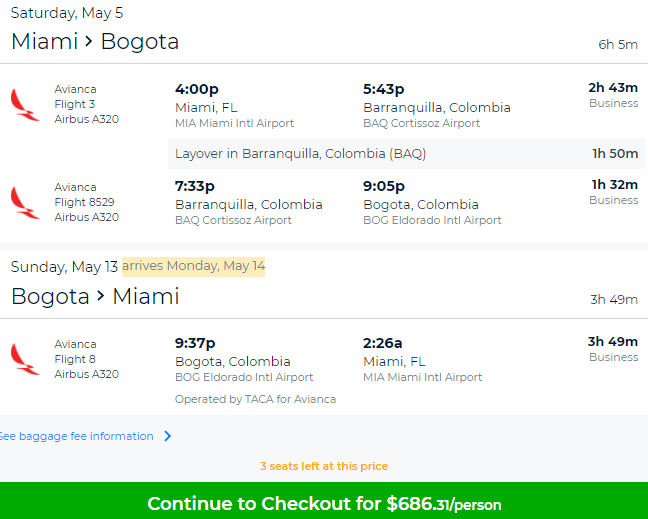The image size is (648, 519).
Task: Select the Layover in Barranquilla row
Action: 407,154
